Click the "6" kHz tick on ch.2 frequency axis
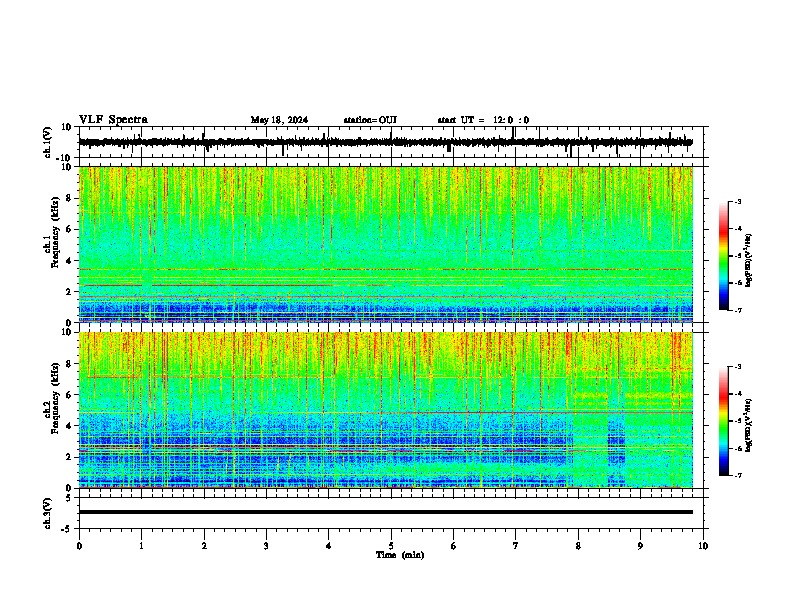The width and height of the screenshot is (792, 612). [x=70, y=395]
